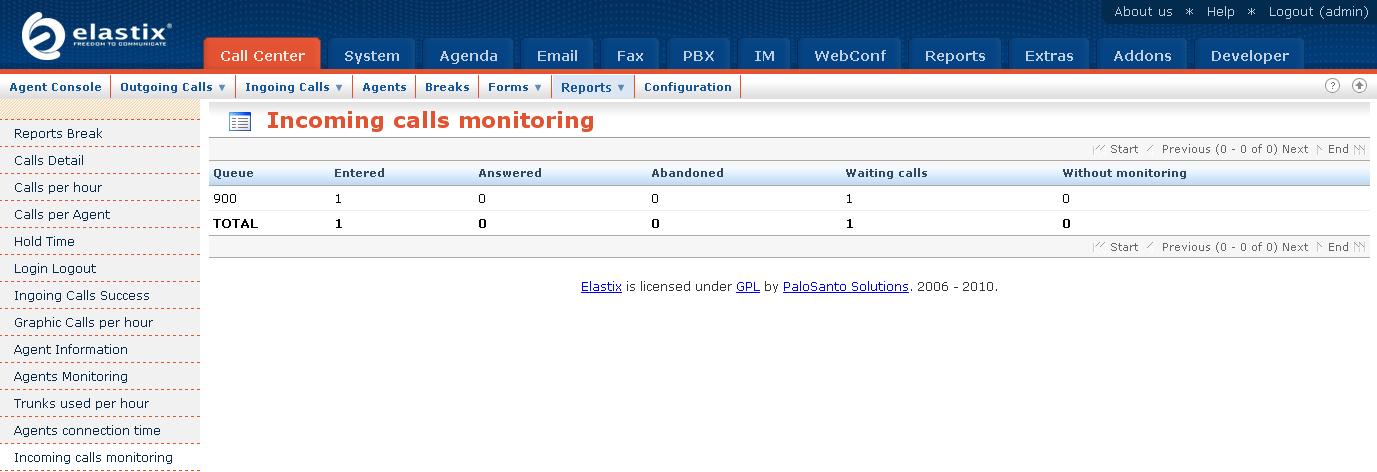Go to the Agent Console menu item

(x=55, y=87)
